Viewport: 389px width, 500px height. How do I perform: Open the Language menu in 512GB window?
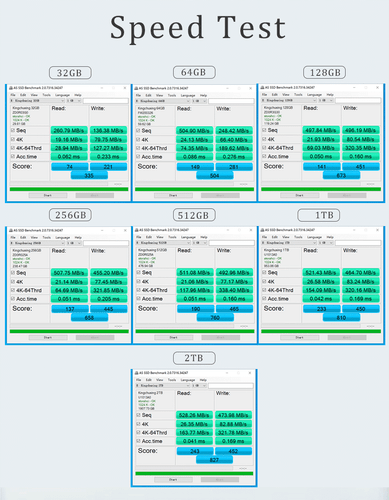click(x=188, y=237)
